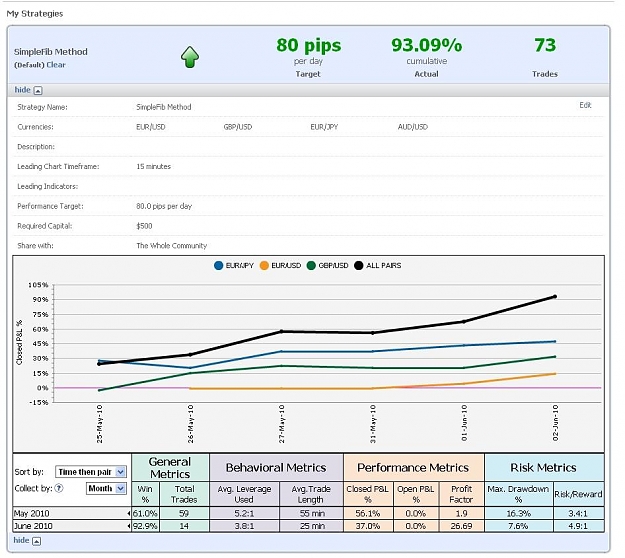Image resolution: width=625 pixels, height=558 pixels.
Task: Click the orange EUR/USD legend swatch
Action: (x=264, y=265)
